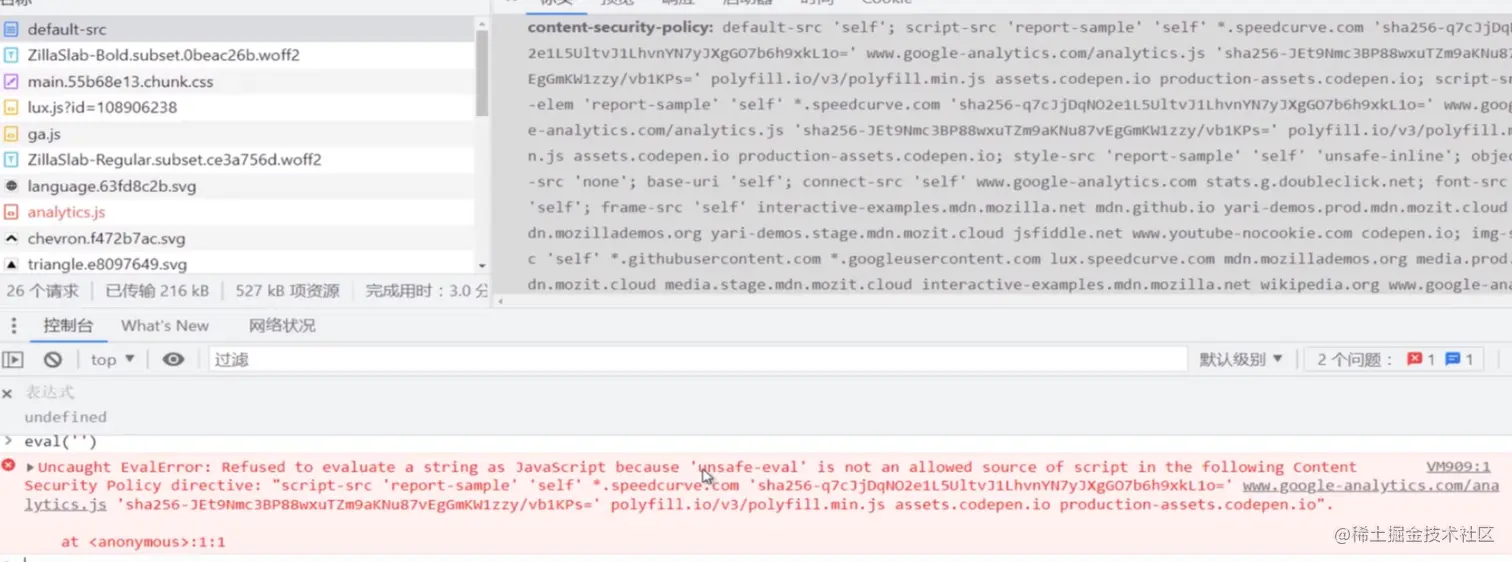Select triangle.e8097649.svg request
Image resolution: width=1512 pixels, height=562 pixels.
(x=238, y=265)
